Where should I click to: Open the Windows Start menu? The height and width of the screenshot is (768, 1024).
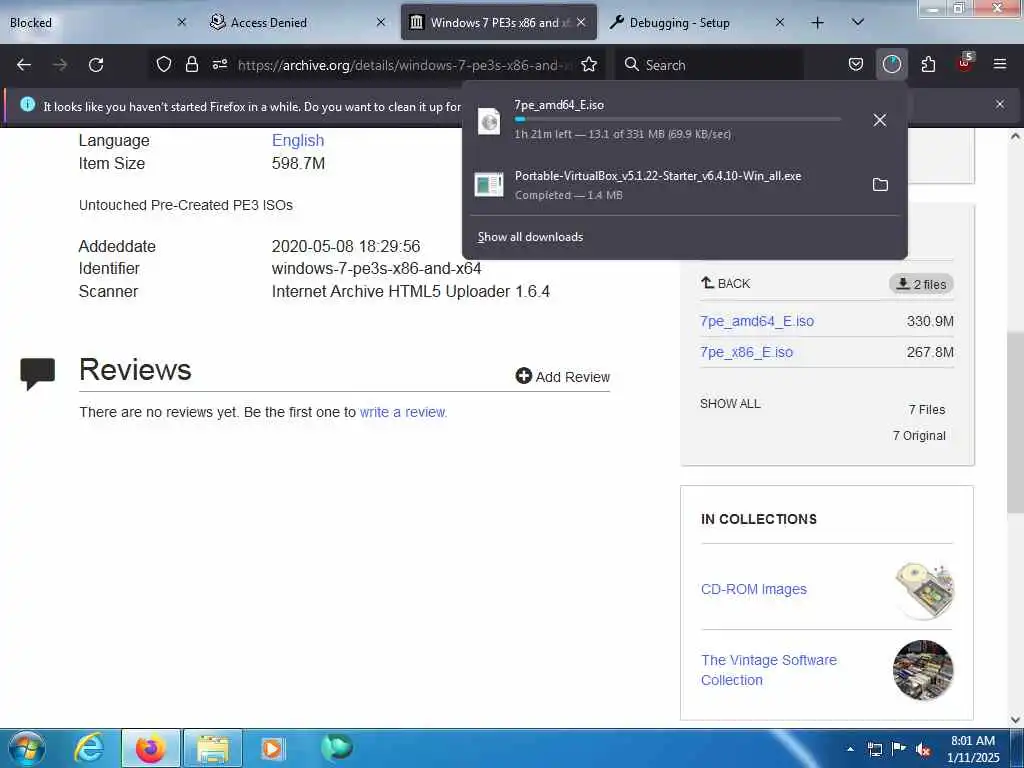(x=27, y=748)
